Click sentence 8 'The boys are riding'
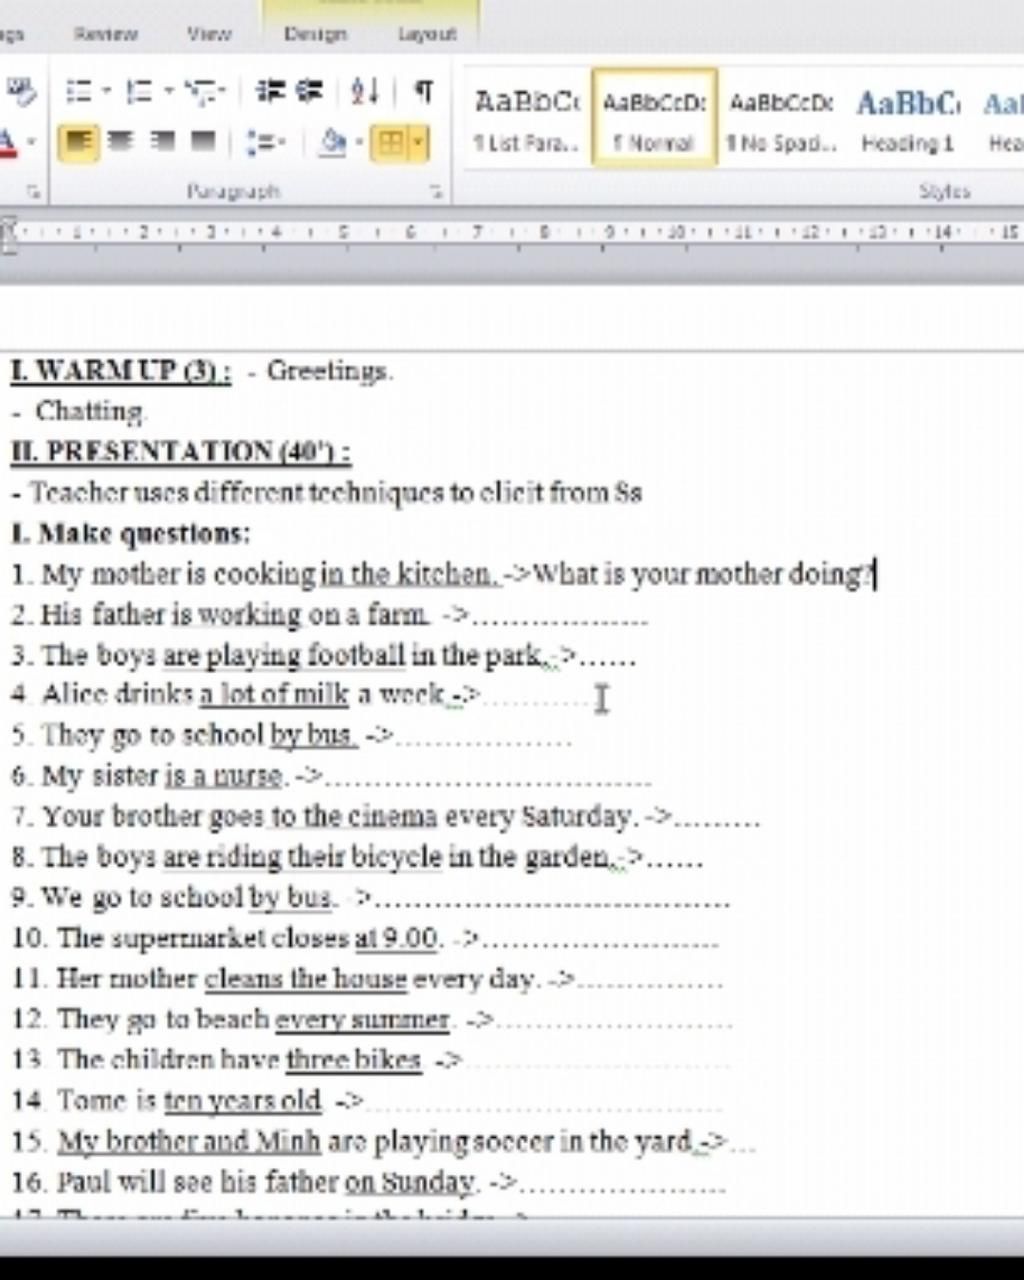This screenshot has height=1280, width=1024. coord(357,857)
